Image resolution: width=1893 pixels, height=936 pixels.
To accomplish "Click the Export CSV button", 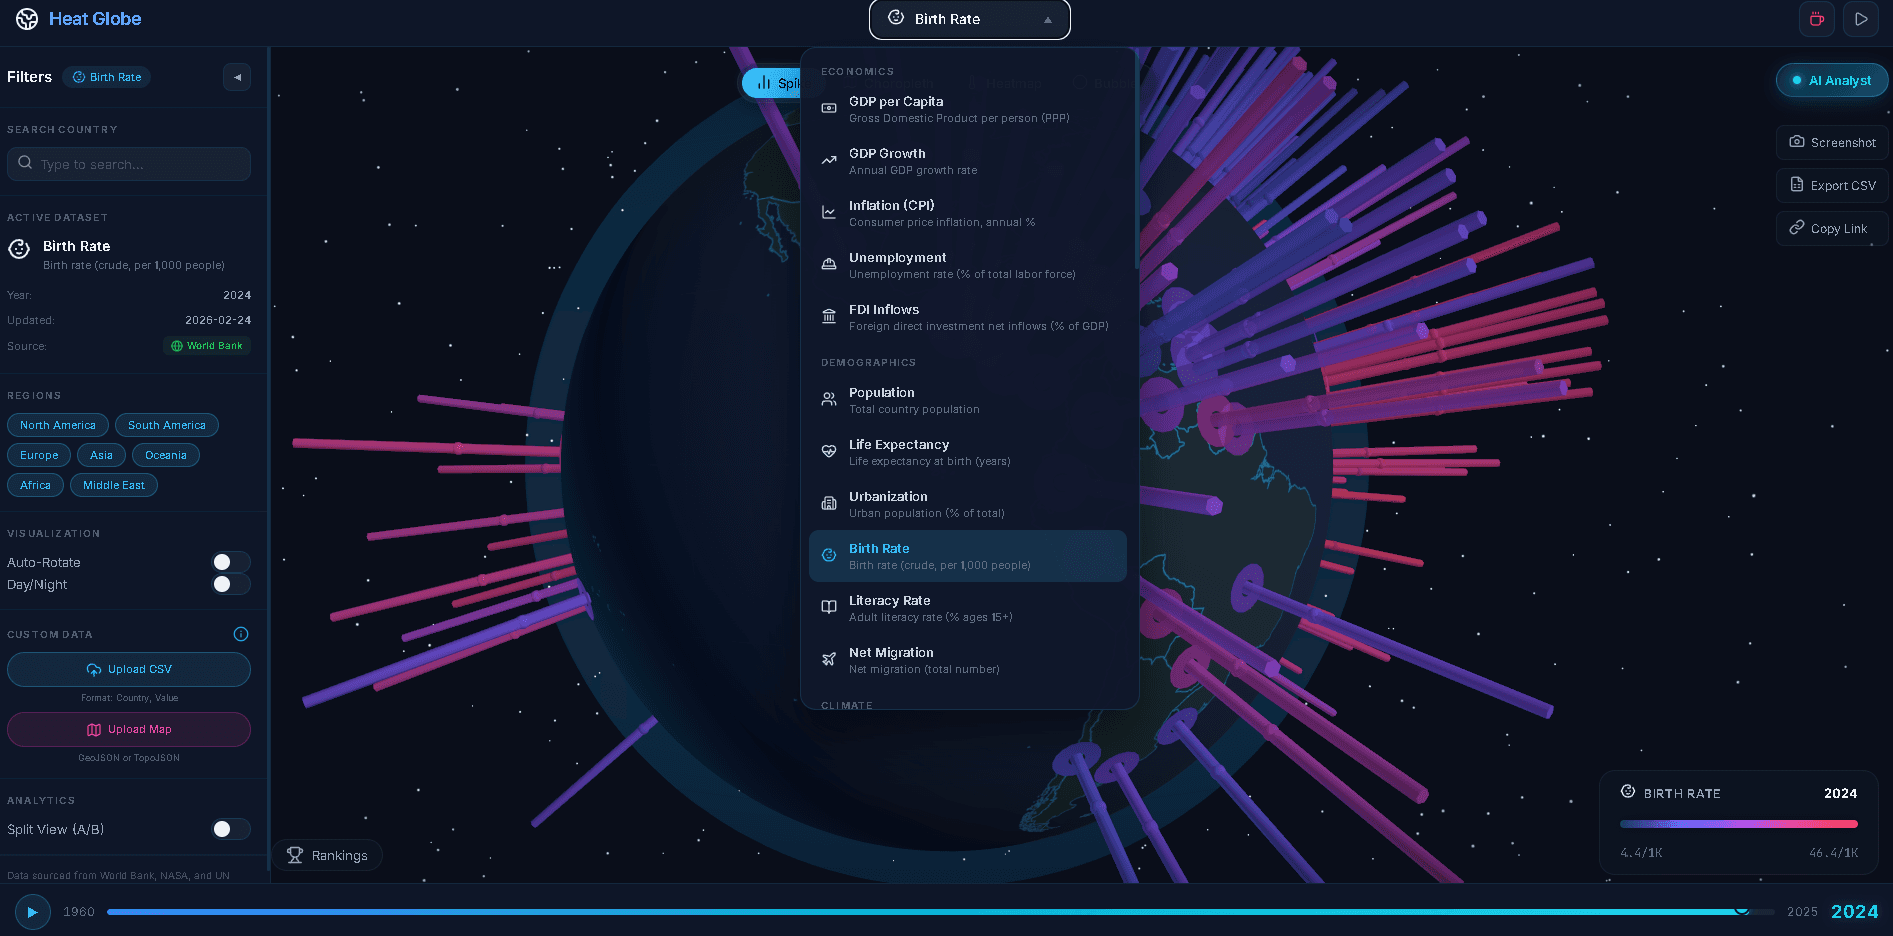I will (x=1831, y=185).
